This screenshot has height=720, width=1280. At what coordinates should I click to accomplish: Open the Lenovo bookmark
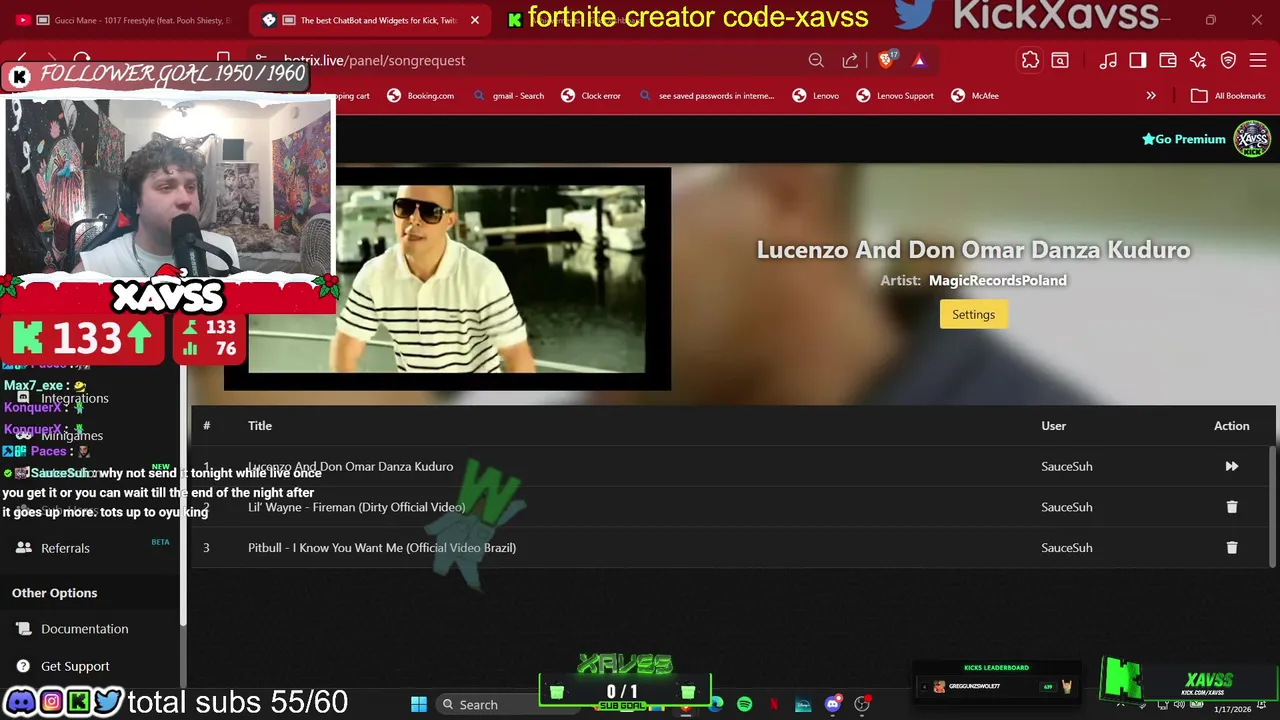point(816,96)
